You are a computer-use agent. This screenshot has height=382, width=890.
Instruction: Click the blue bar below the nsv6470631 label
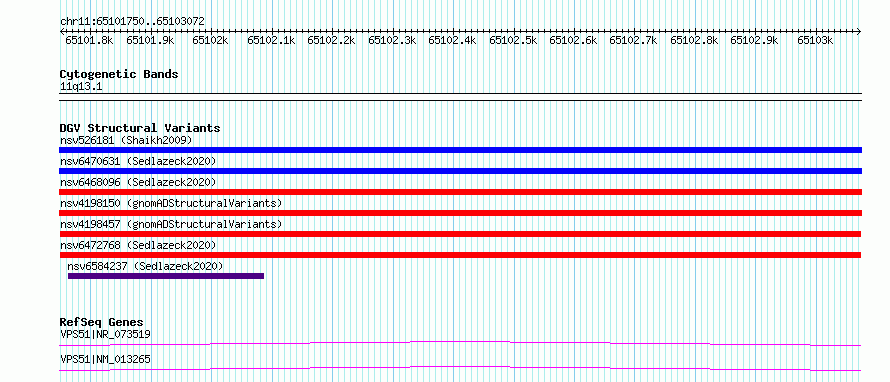(460, 171)
